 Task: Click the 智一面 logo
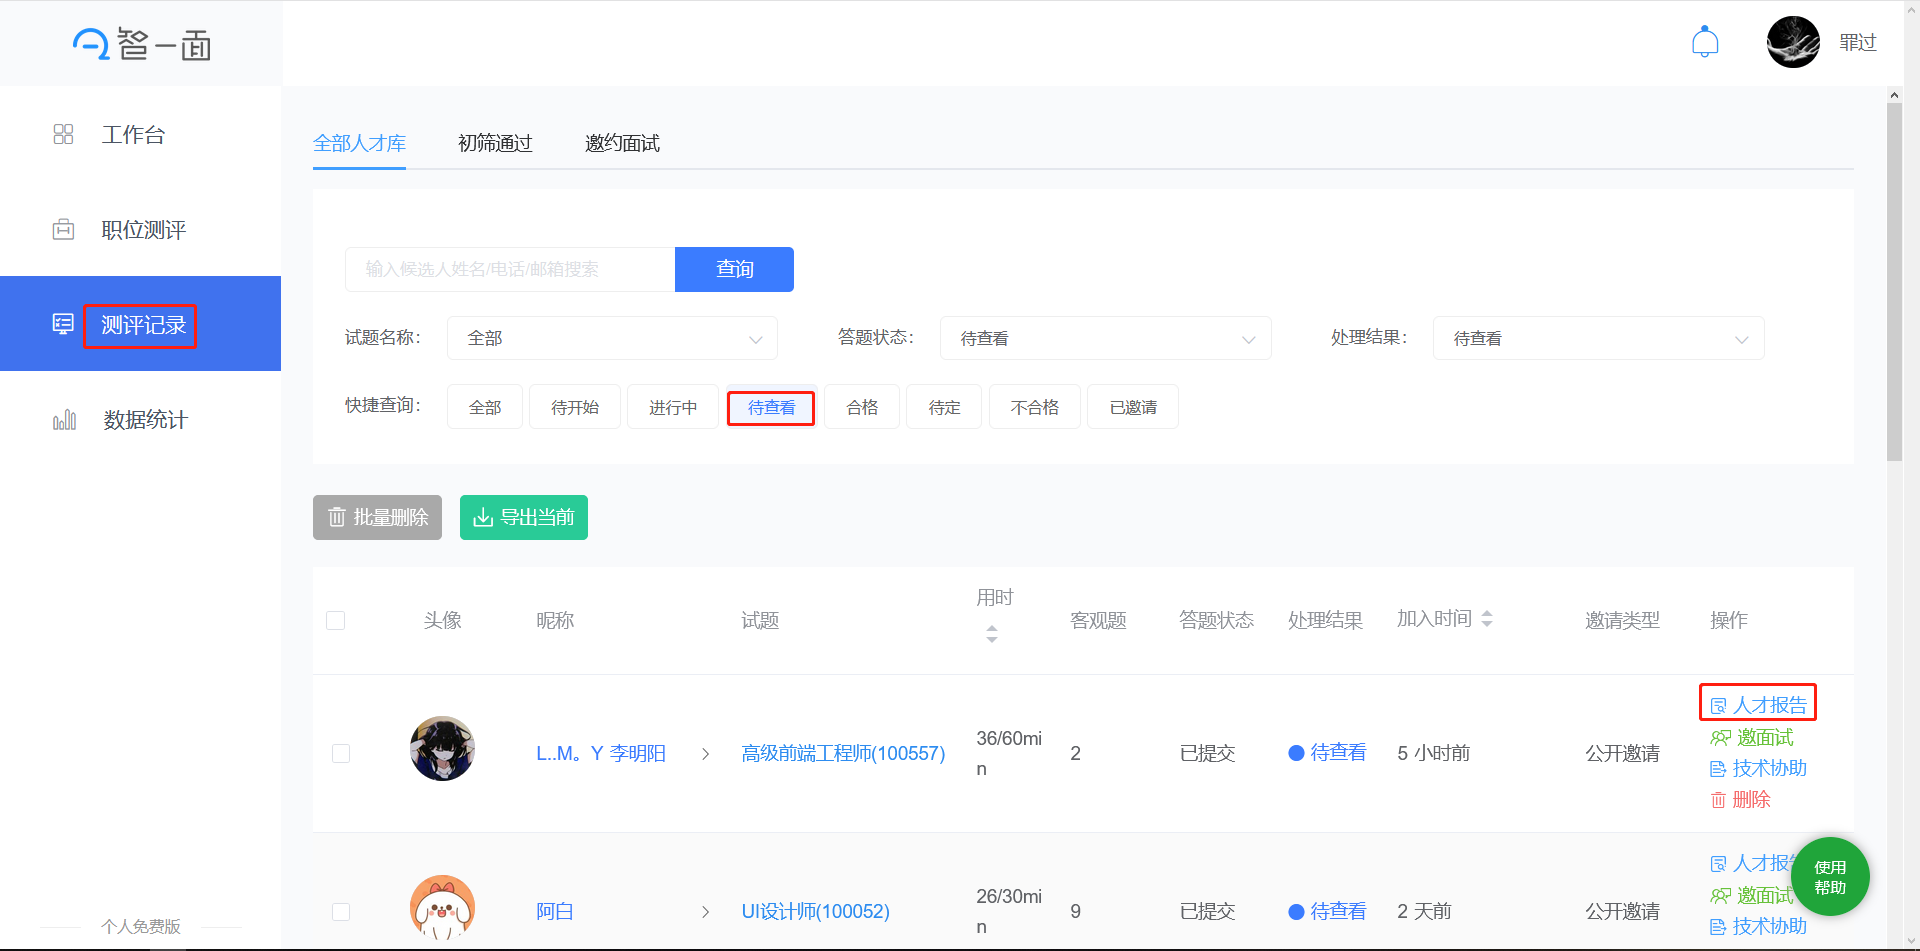pos(141,44)
